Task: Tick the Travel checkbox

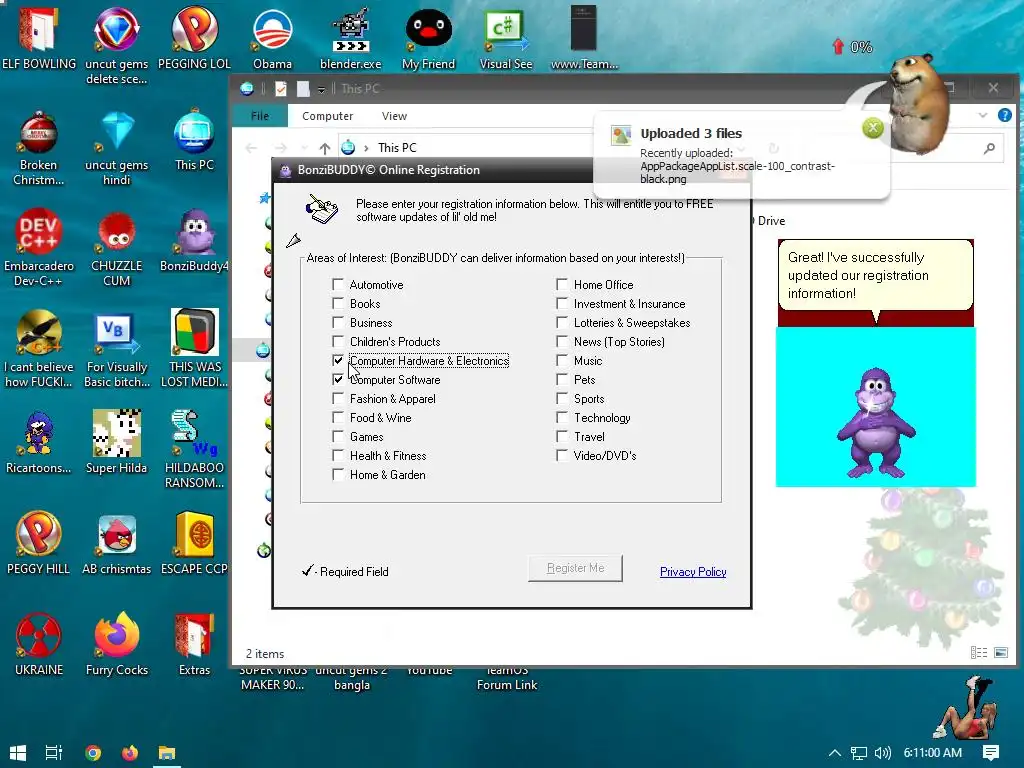Action: coord(562,436)
